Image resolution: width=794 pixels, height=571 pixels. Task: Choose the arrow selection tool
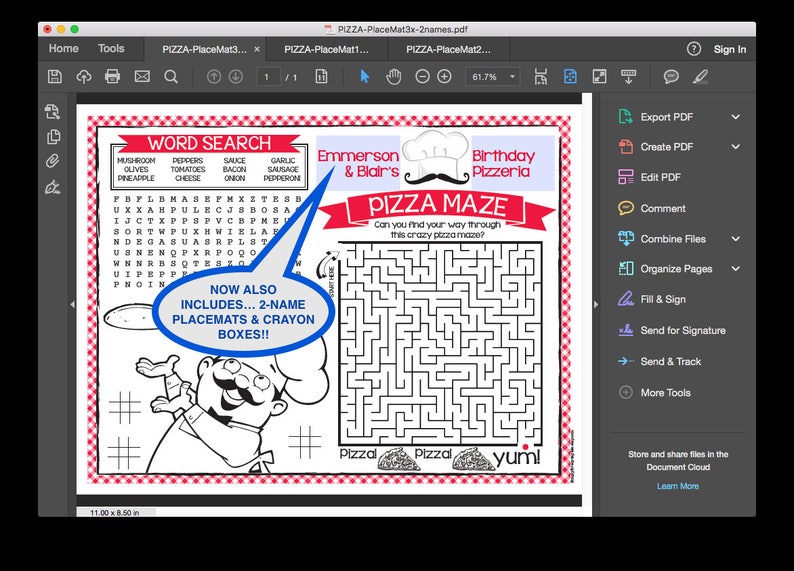click(x=365, y=76)
